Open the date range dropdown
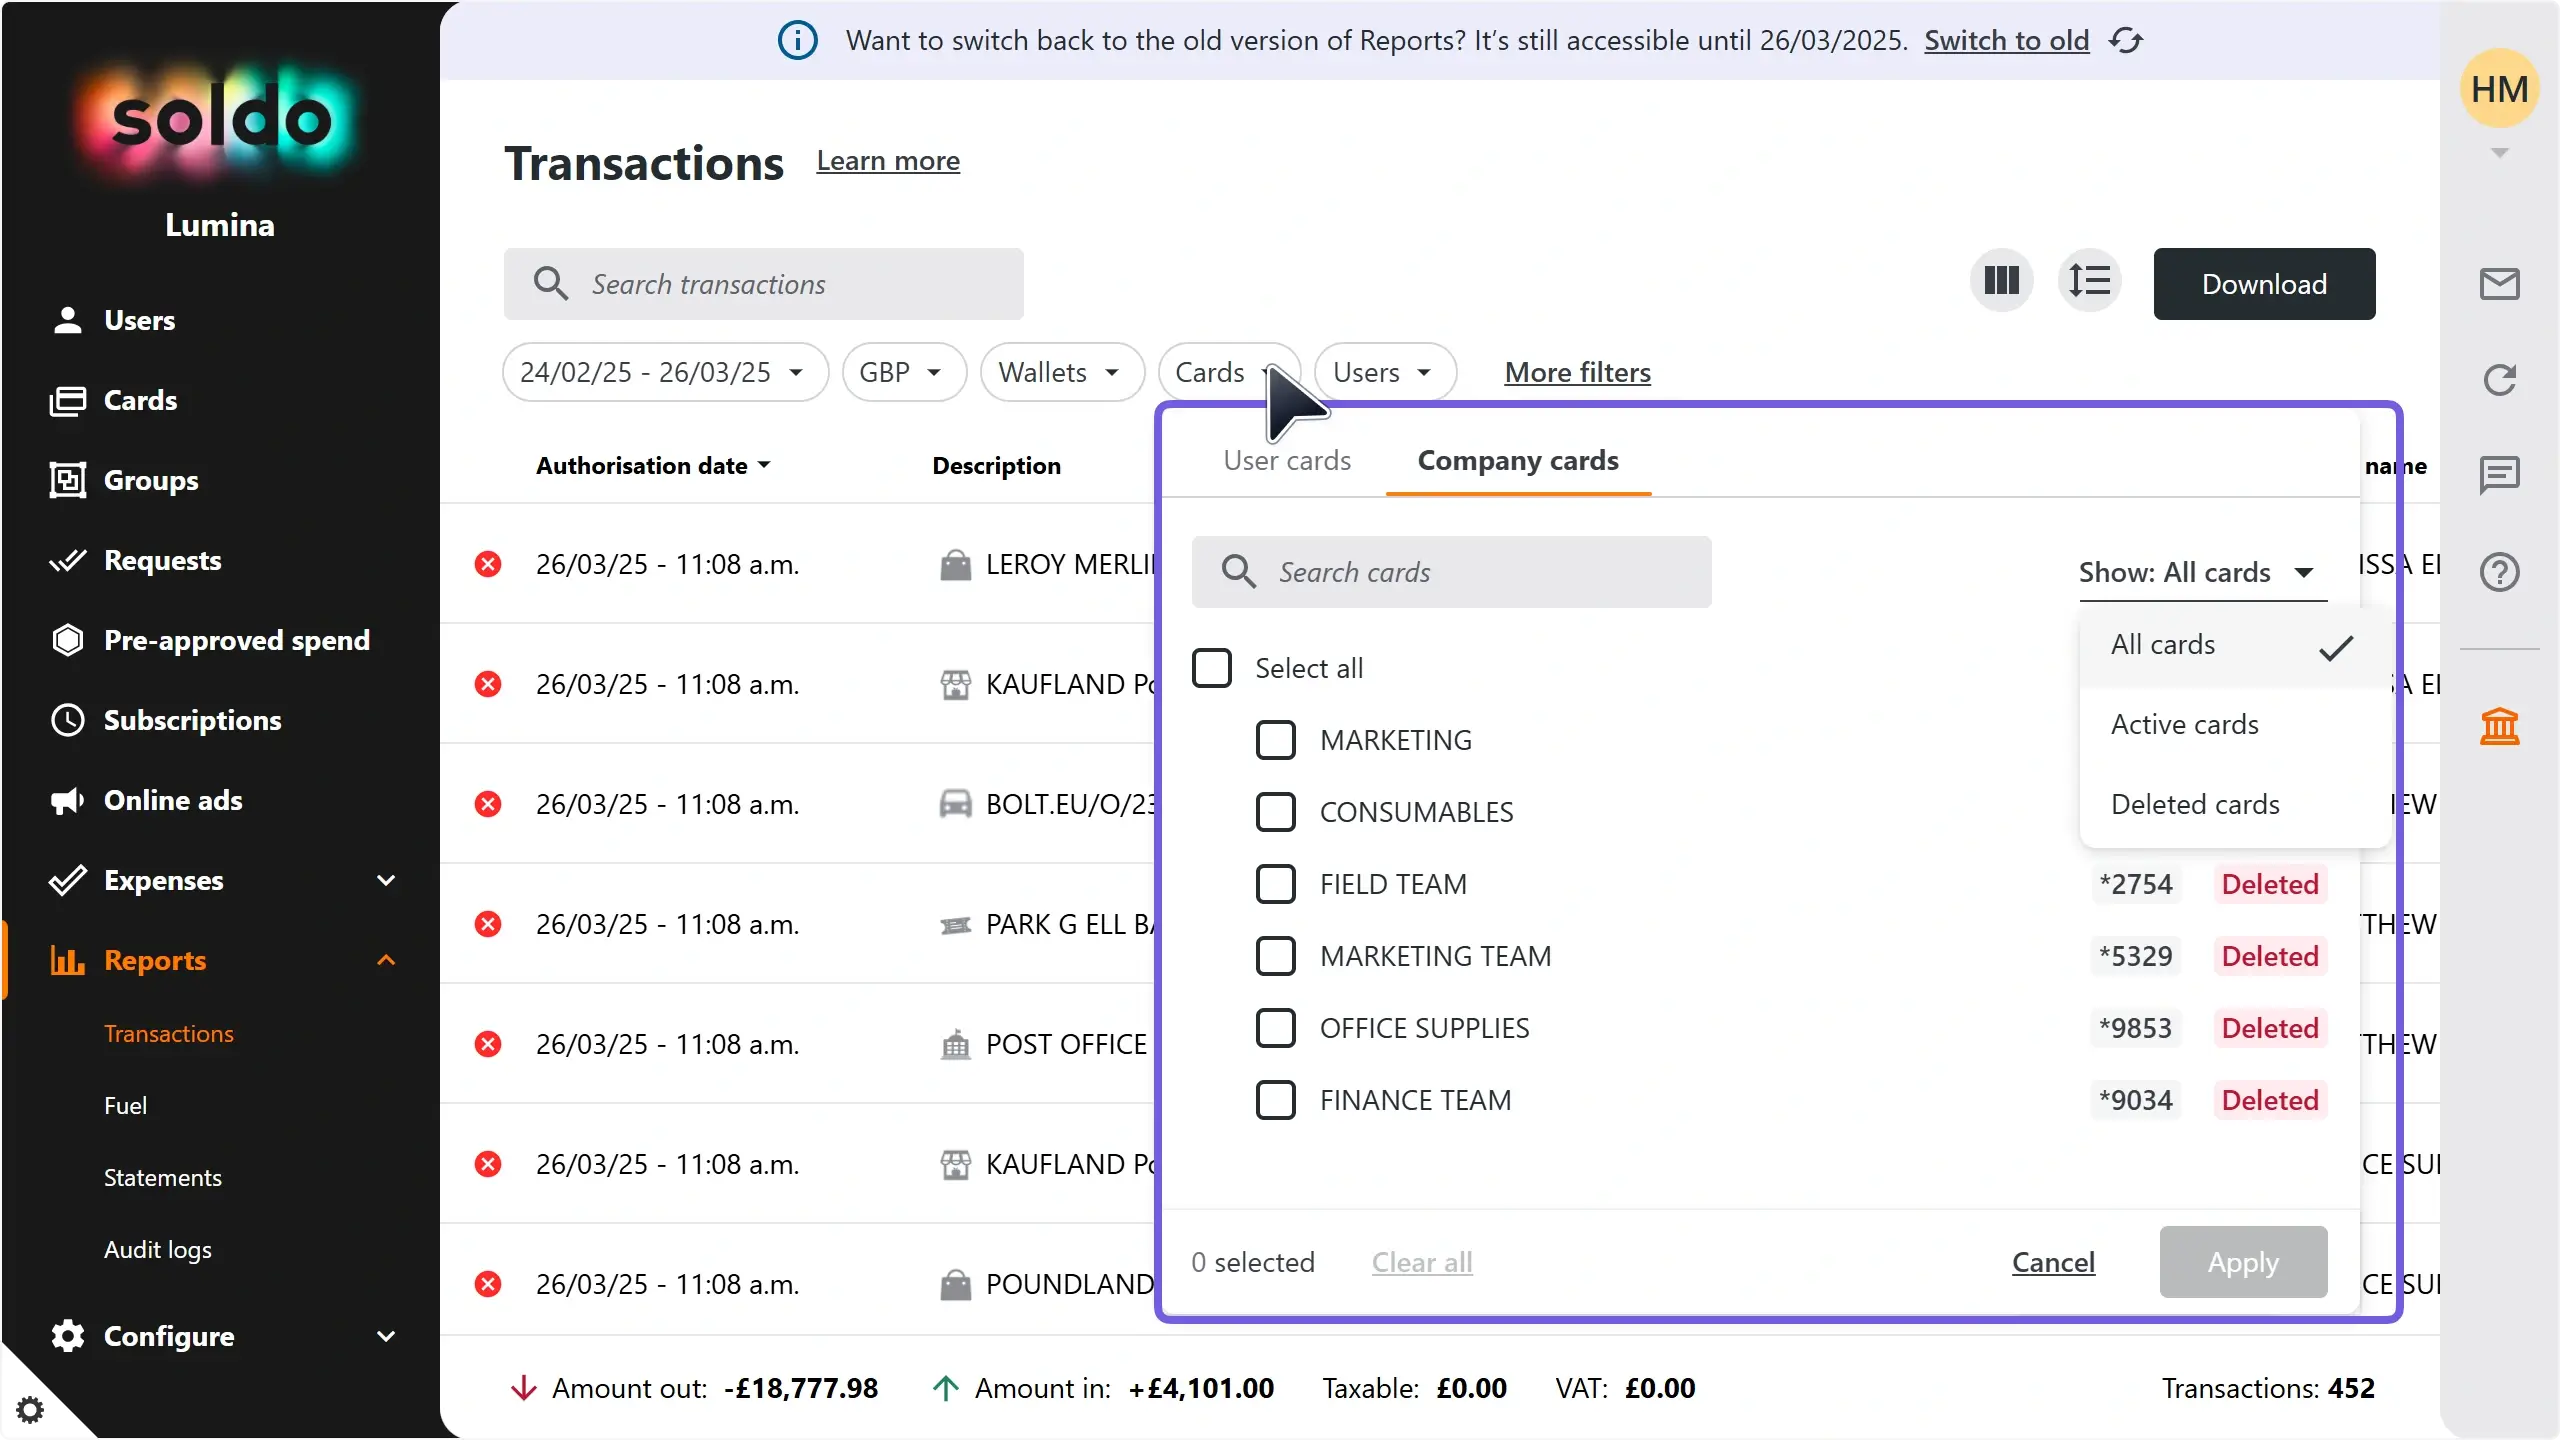Image resolution: width=2560 pixels, height=1440 pixels. pos(664,371)
